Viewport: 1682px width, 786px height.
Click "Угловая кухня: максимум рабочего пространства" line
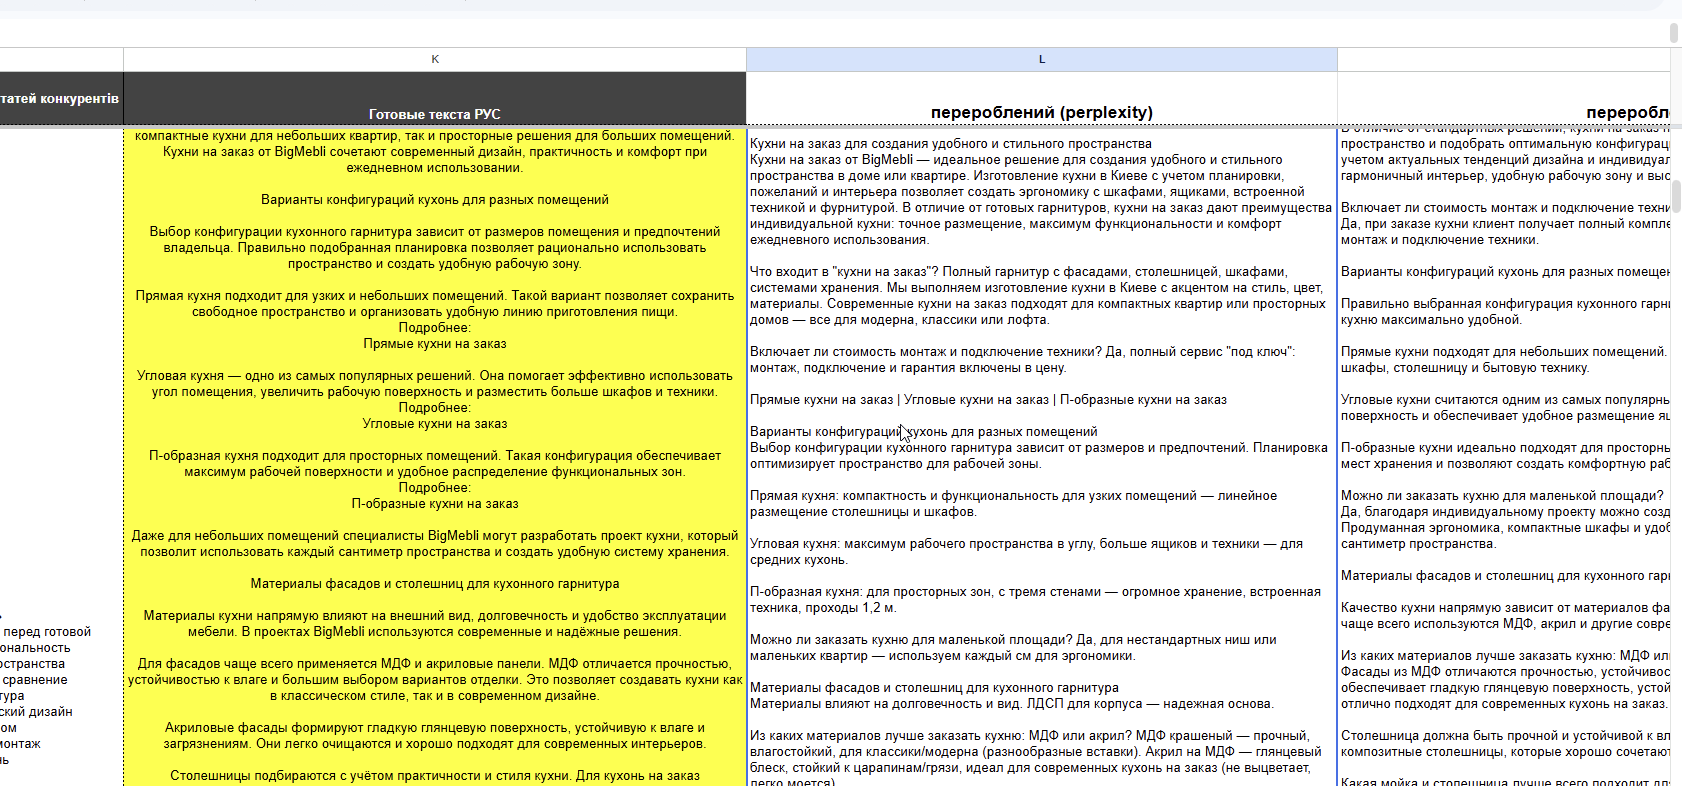(1026, 544)
